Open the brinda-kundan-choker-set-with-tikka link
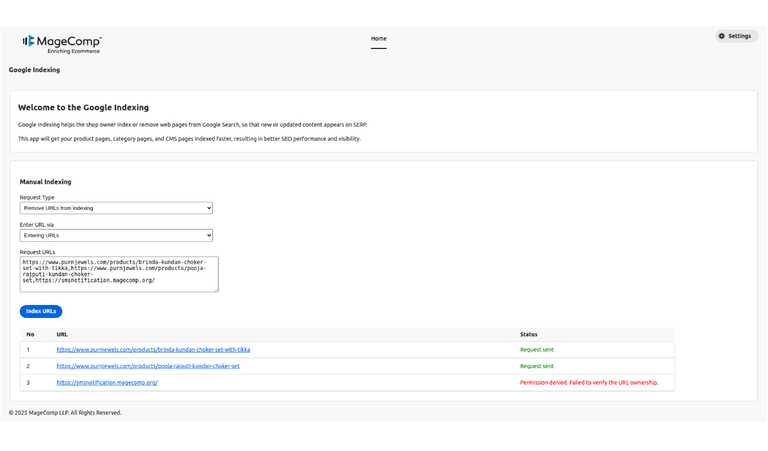768x451 pixels. pos(153,350)
